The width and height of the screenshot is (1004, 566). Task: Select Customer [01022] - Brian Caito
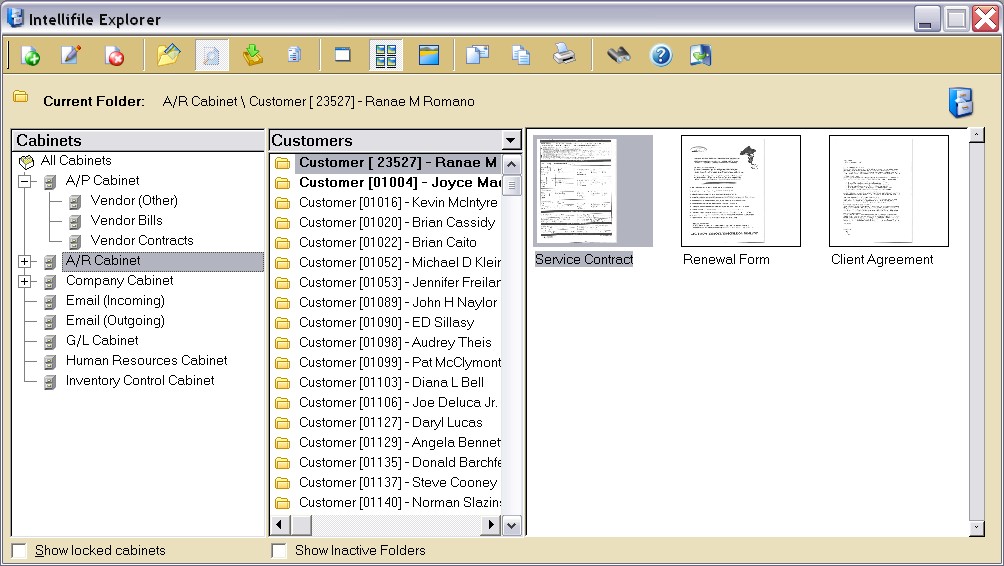click(x=387, y=243)
